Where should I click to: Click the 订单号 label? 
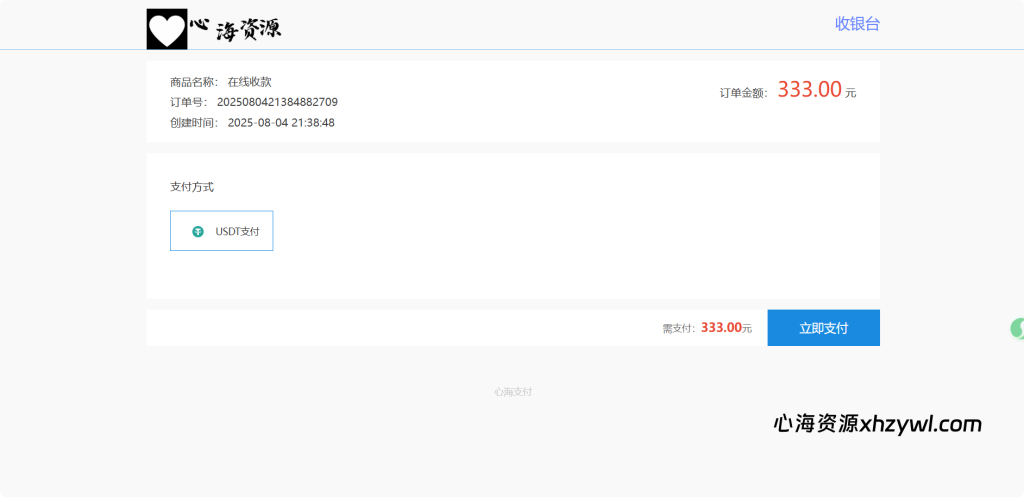coord(188,102)
